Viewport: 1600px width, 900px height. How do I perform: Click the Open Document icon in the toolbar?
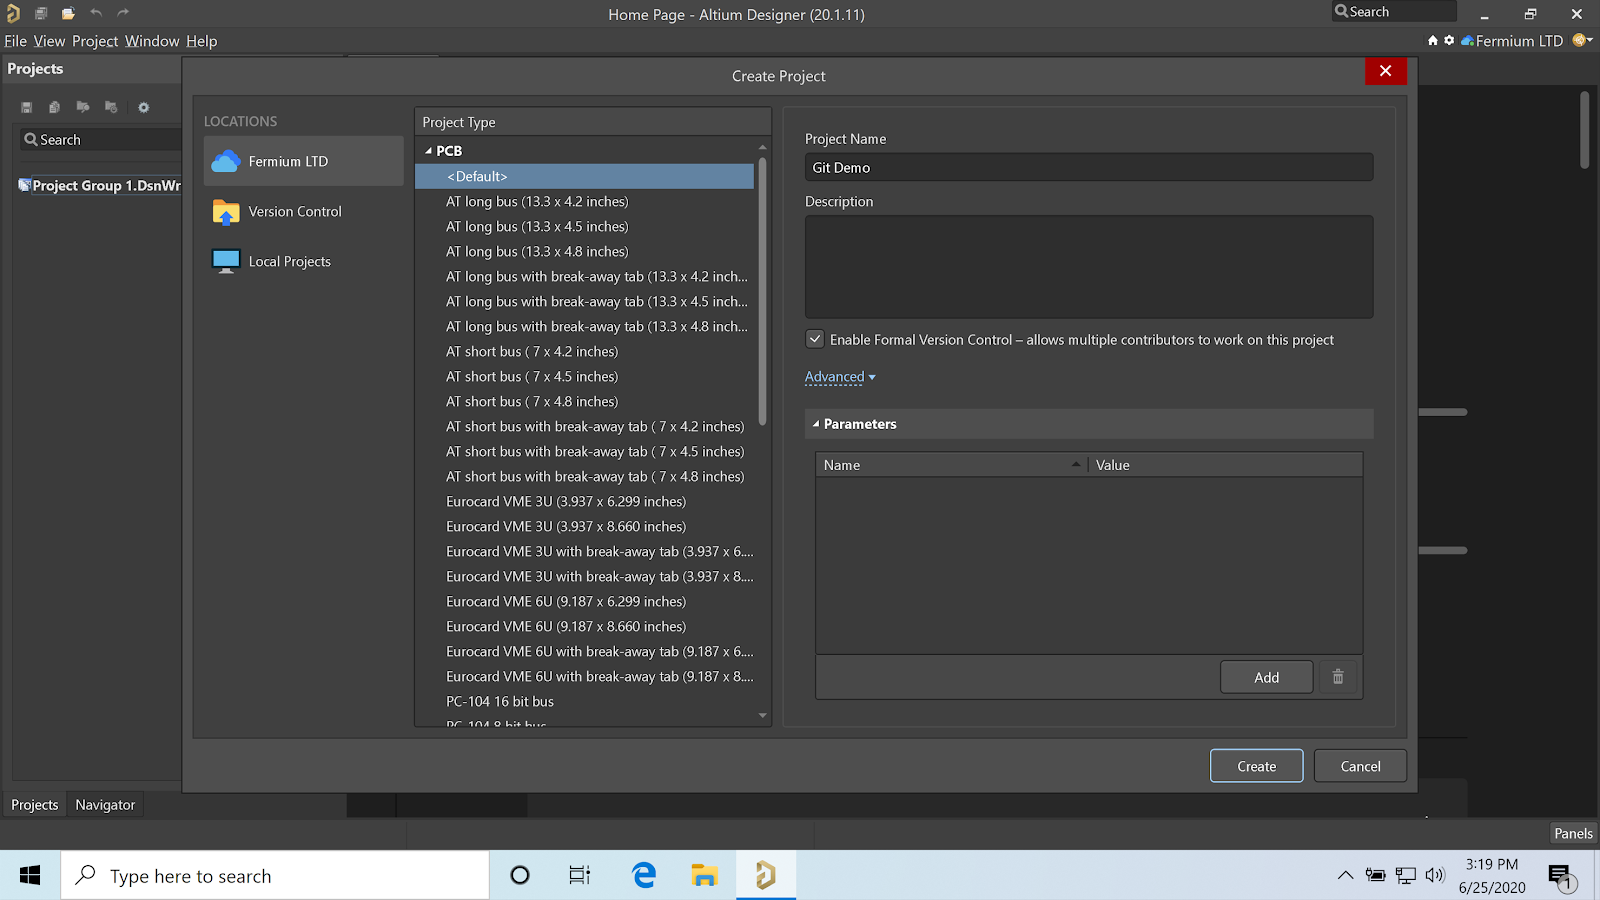point(68,13)
